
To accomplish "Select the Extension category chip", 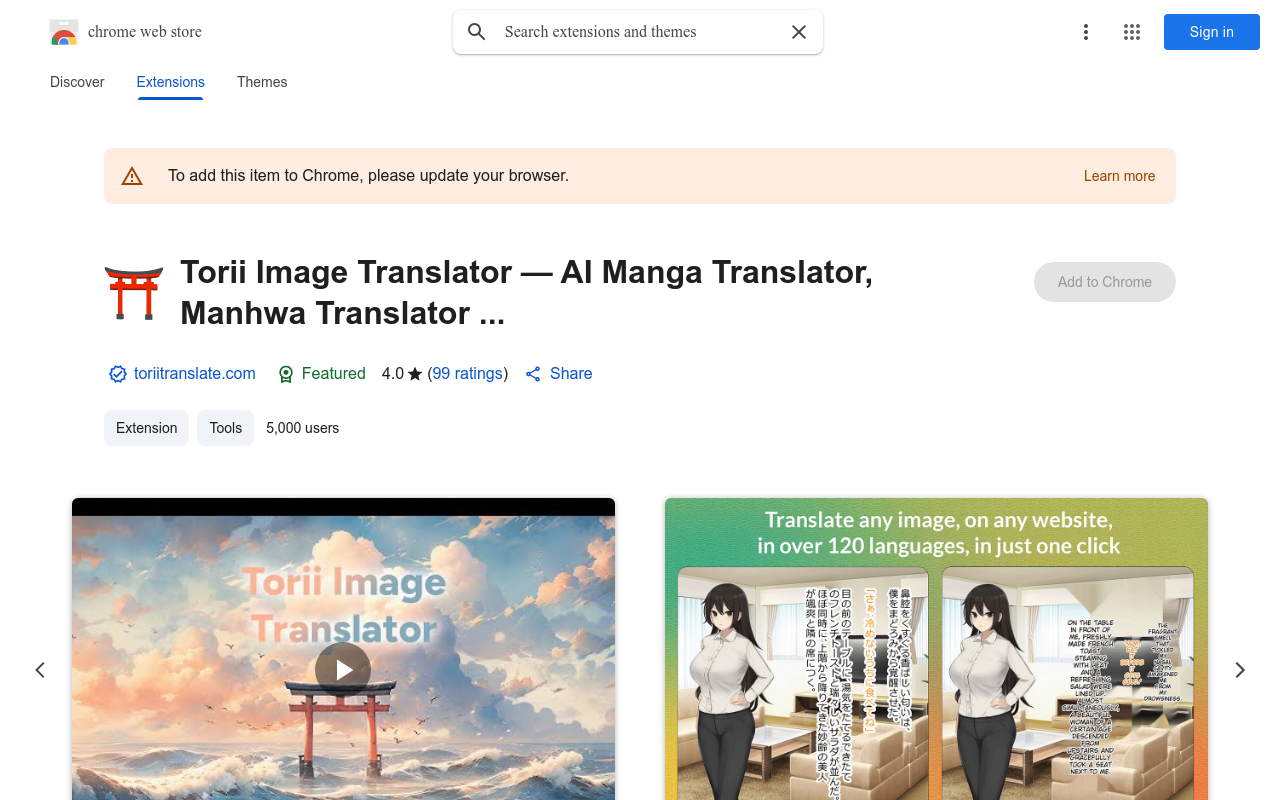I will point(146,428).
